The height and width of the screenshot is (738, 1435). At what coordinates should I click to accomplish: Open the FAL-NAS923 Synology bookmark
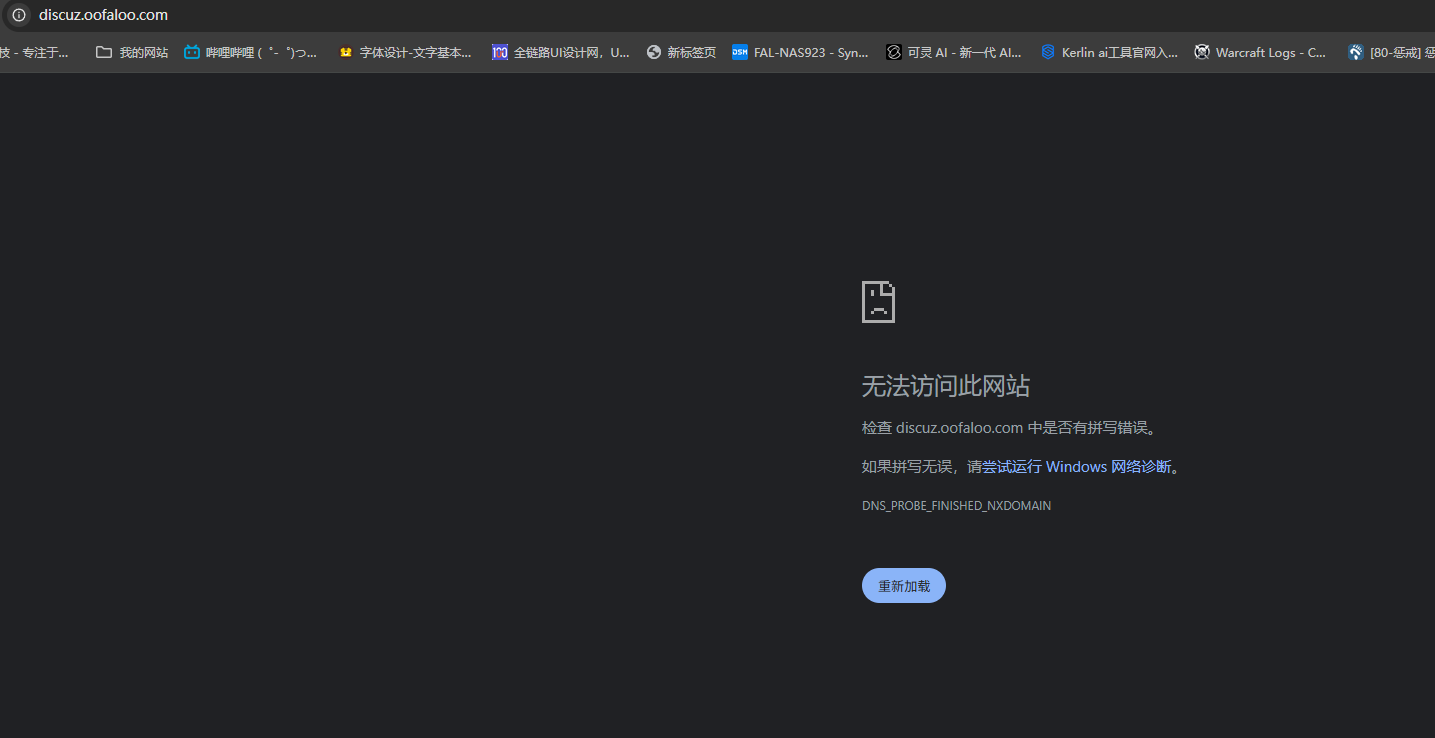pos(800,51)
